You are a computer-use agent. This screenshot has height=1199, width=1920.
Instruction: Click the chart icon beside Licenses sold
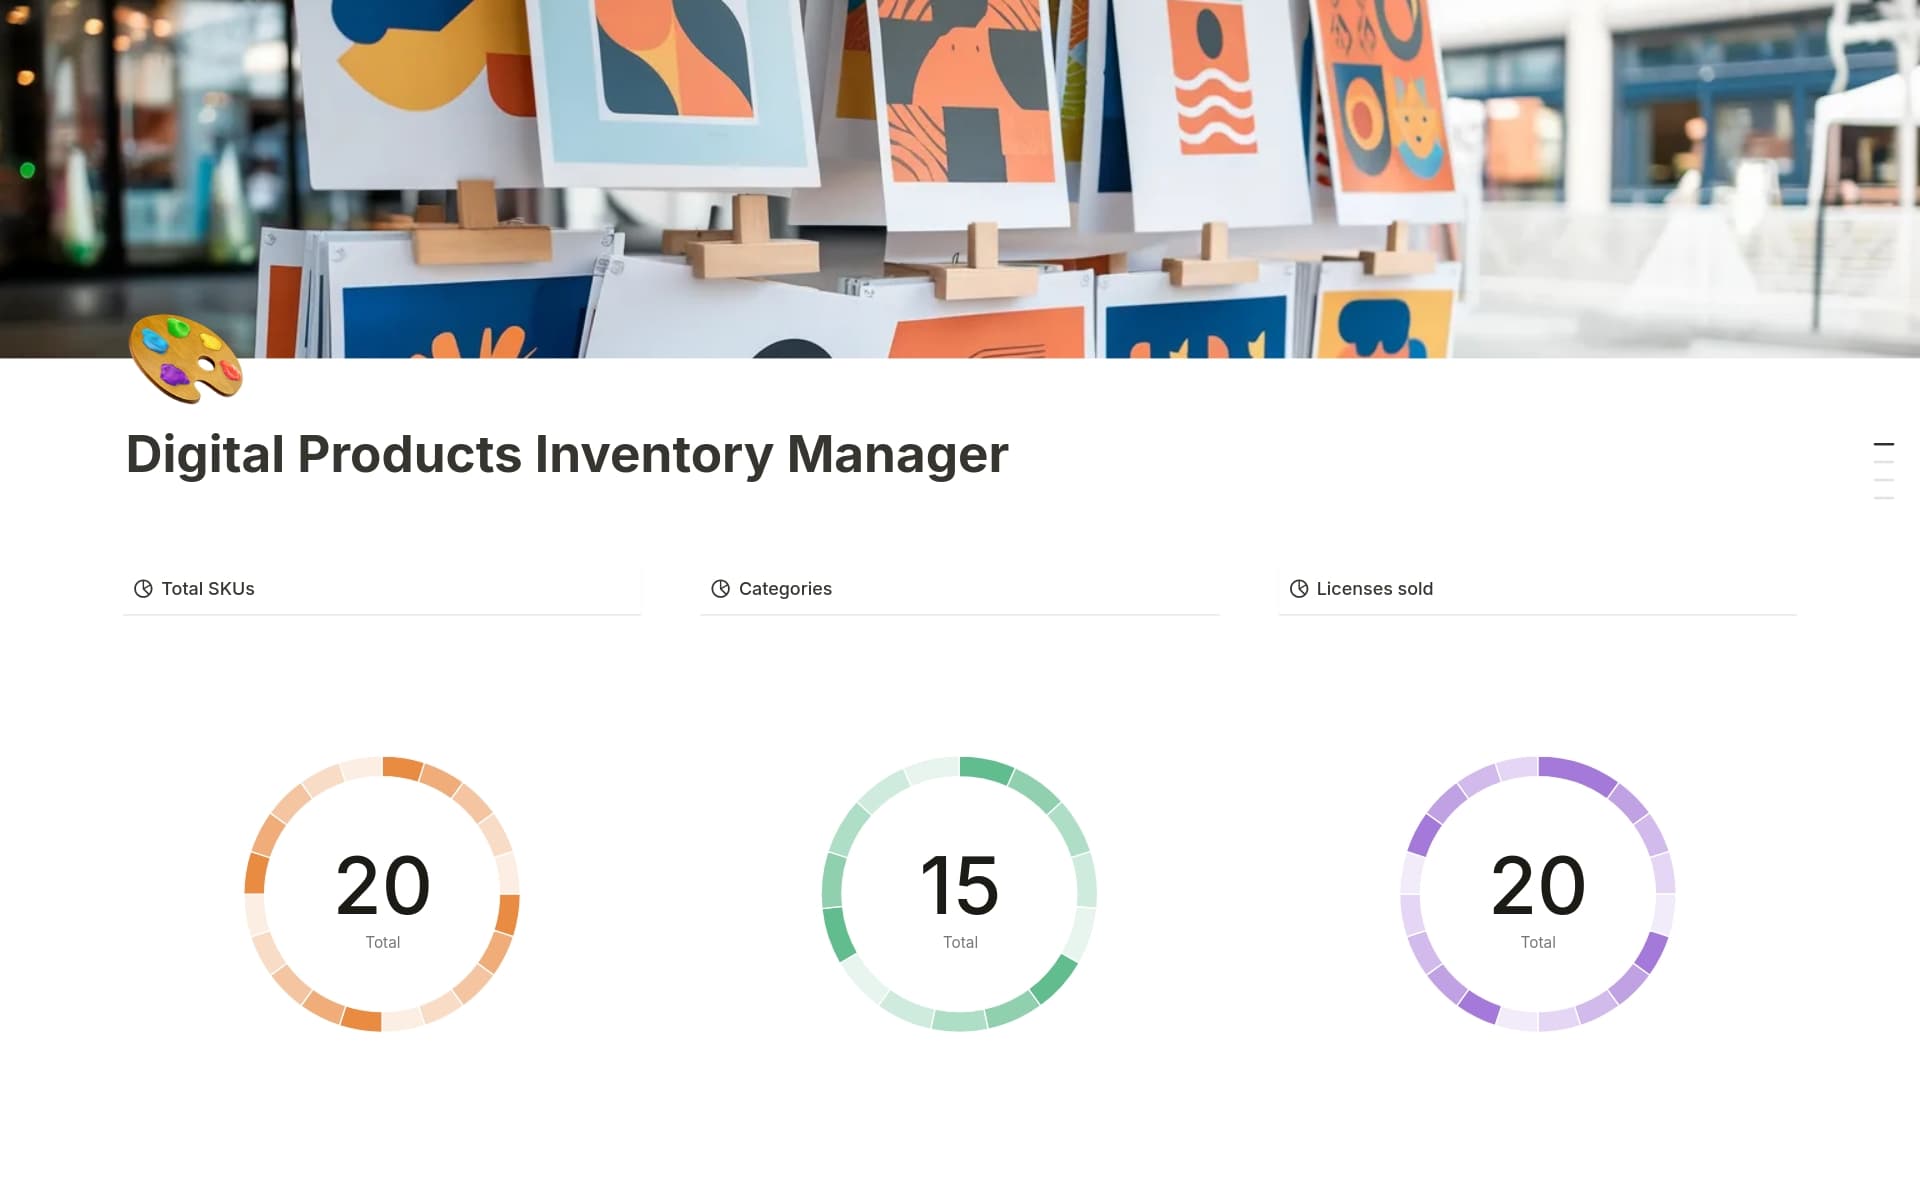tap(1298, 589)
